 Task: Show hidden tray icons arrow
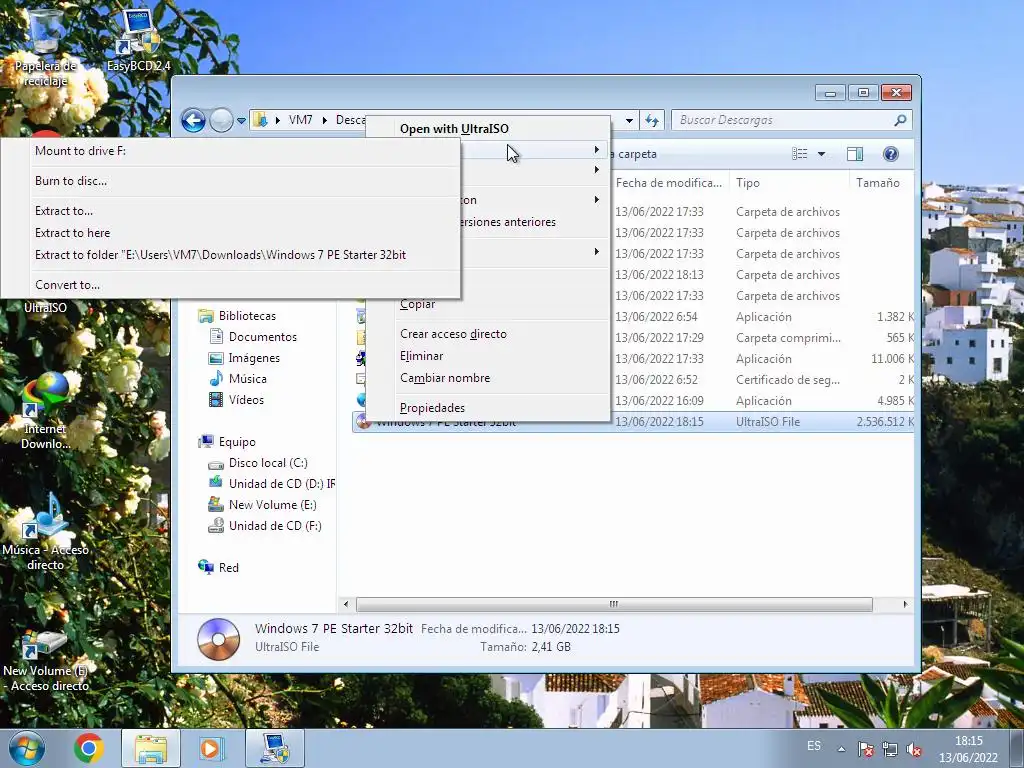point(842,749)
